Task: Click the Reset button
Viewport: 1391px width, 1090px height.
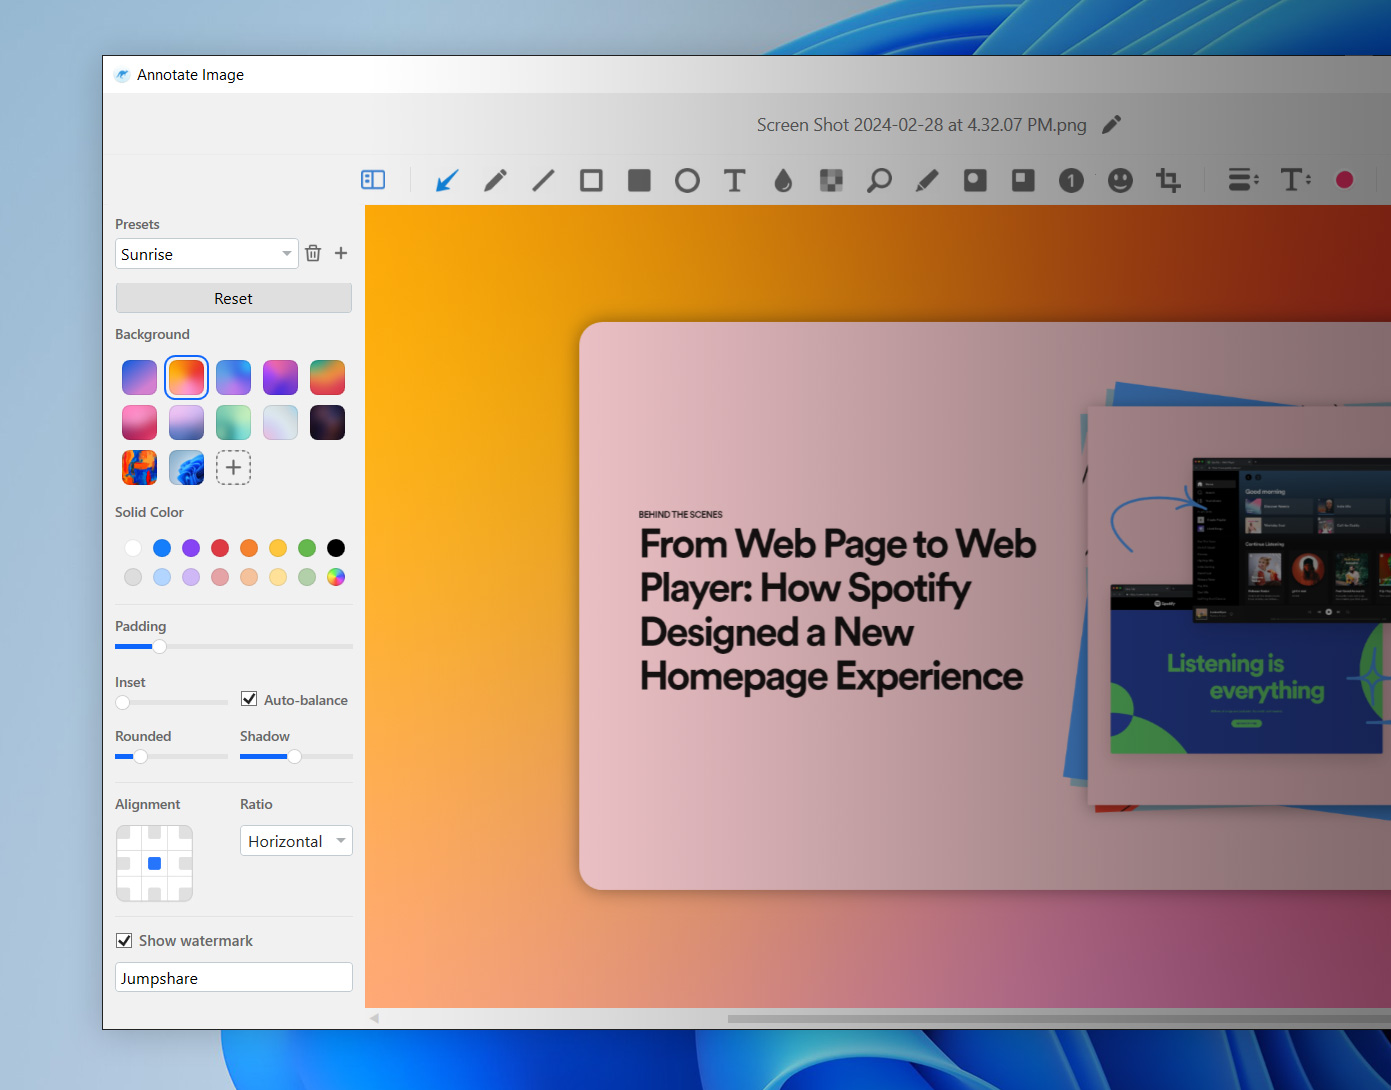Action: [233, 298]
